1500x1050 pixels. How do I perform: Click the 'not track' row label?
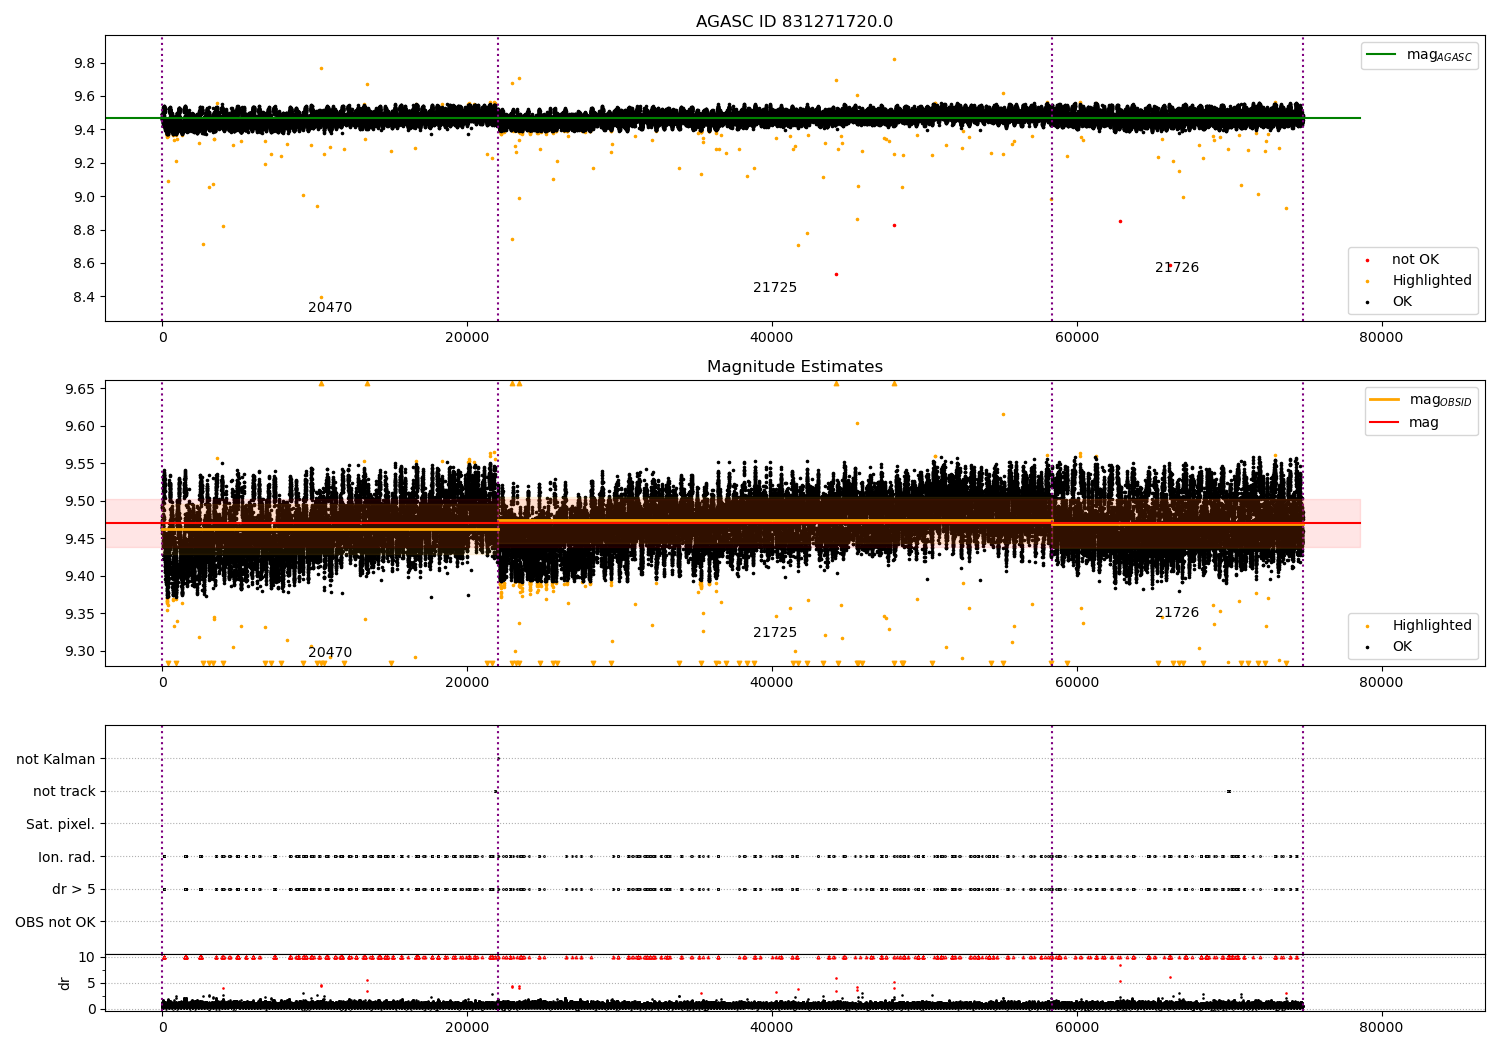click(x=64, y=791)
